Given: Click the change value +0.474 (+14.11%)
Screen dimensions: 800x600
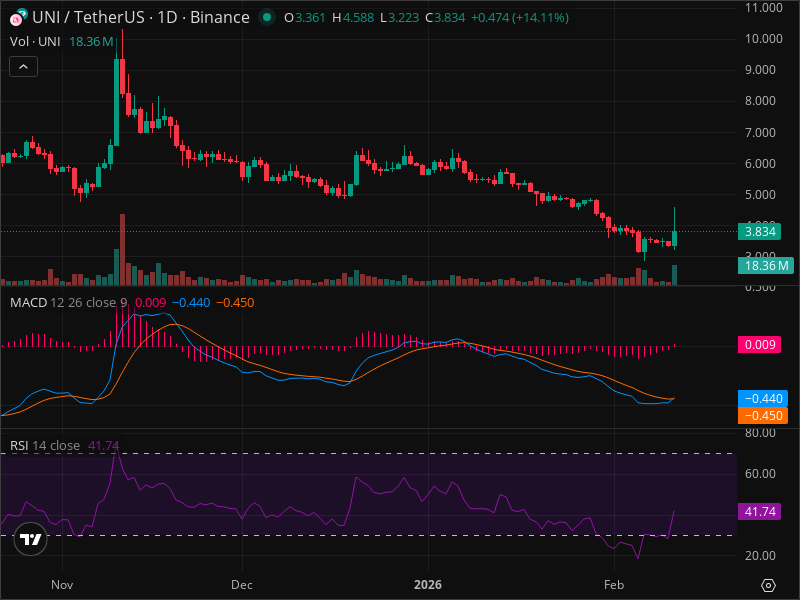Looking at the screenshot, I should click(519, 18).
